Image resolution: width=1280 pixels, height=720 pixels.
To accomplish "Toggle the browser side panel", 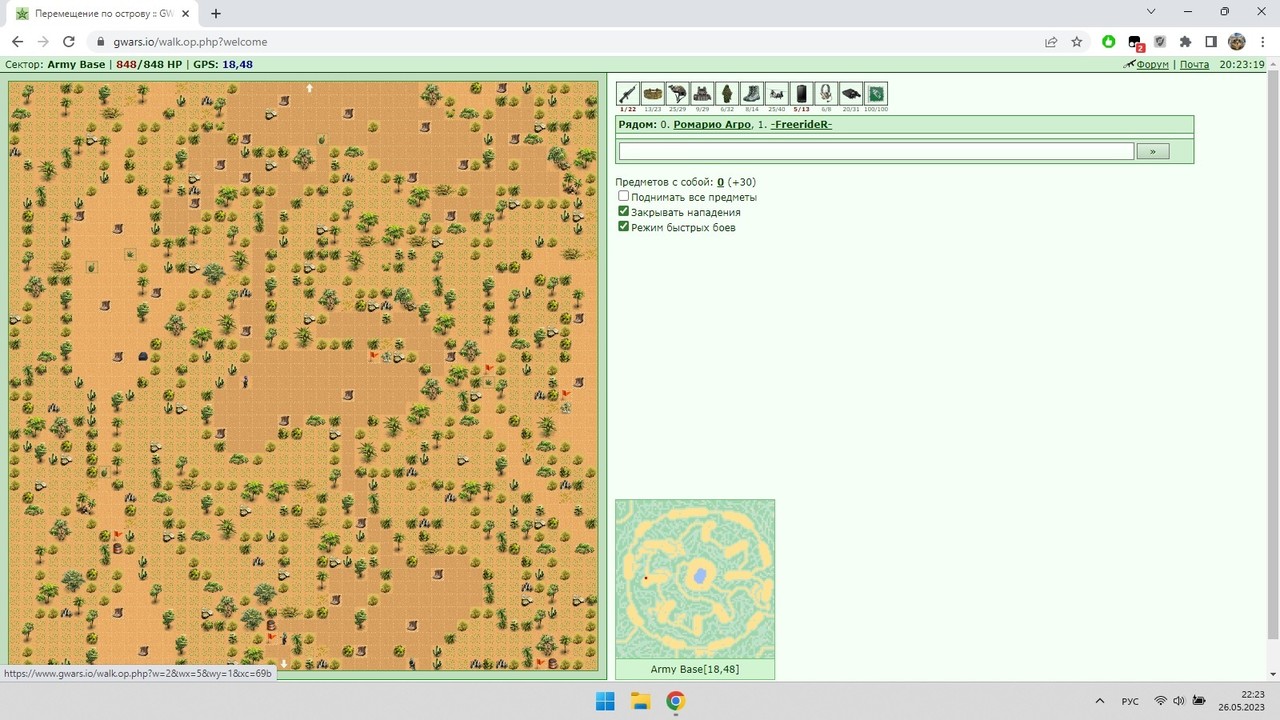I will [1211, 42].
